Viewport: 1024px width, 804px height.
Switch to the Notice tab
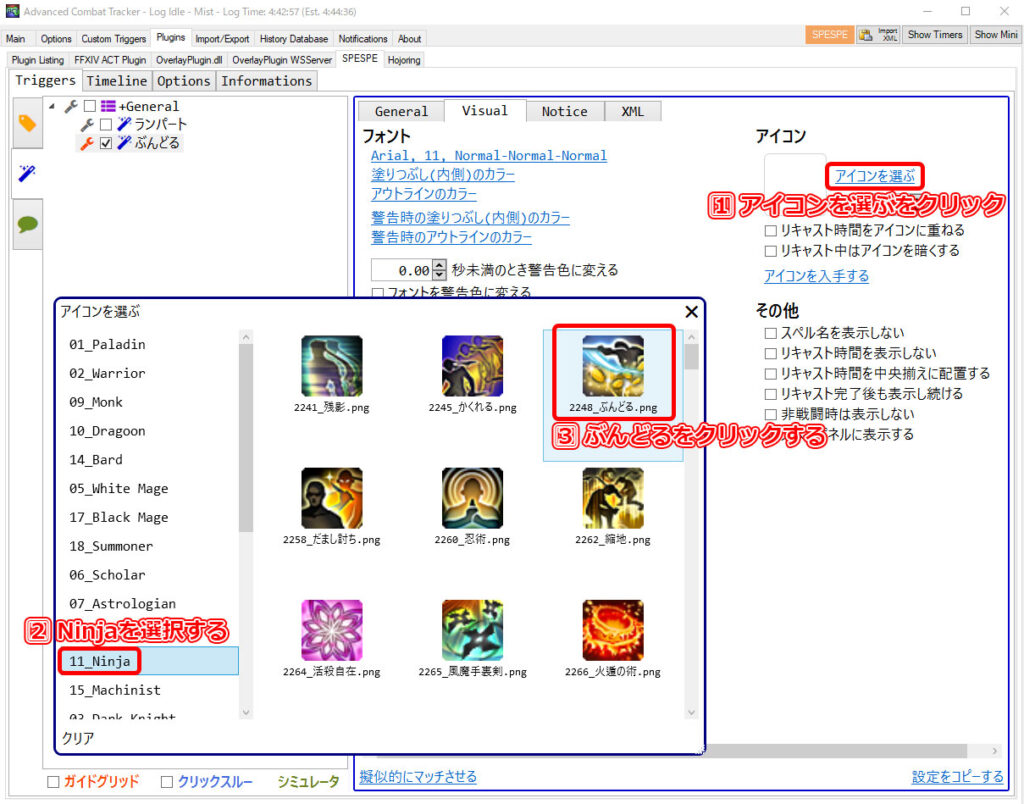564,111
